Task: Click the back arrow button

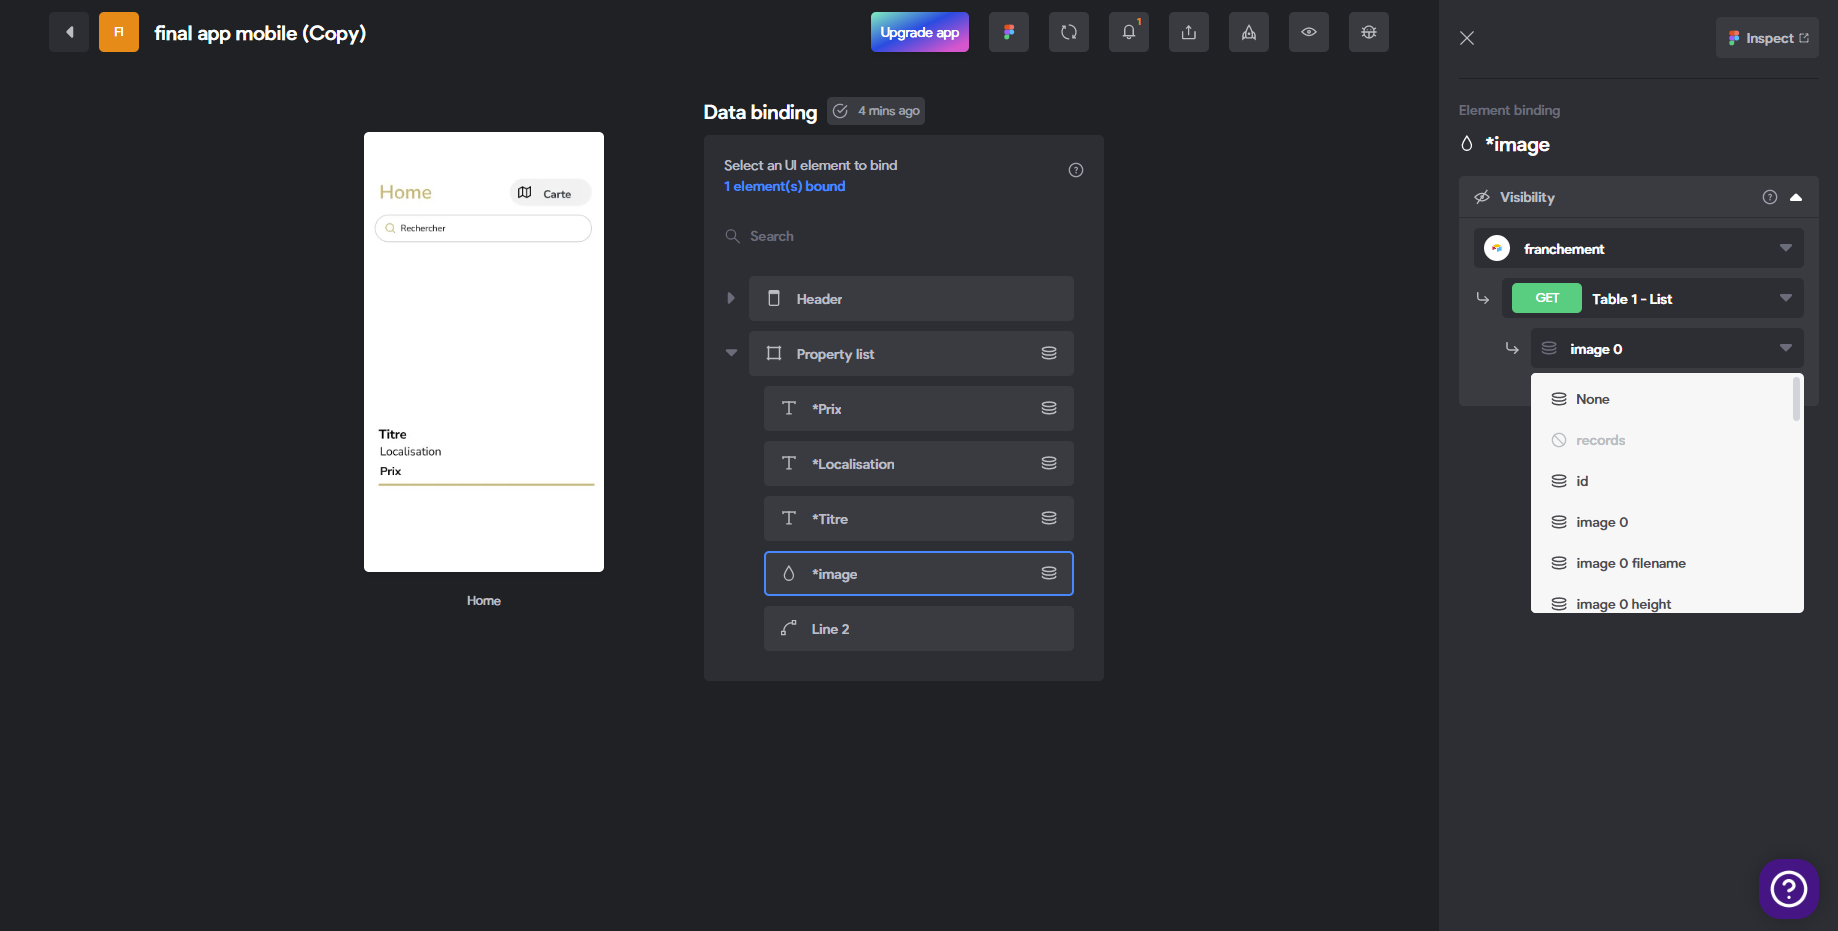Action: (69, 32)
